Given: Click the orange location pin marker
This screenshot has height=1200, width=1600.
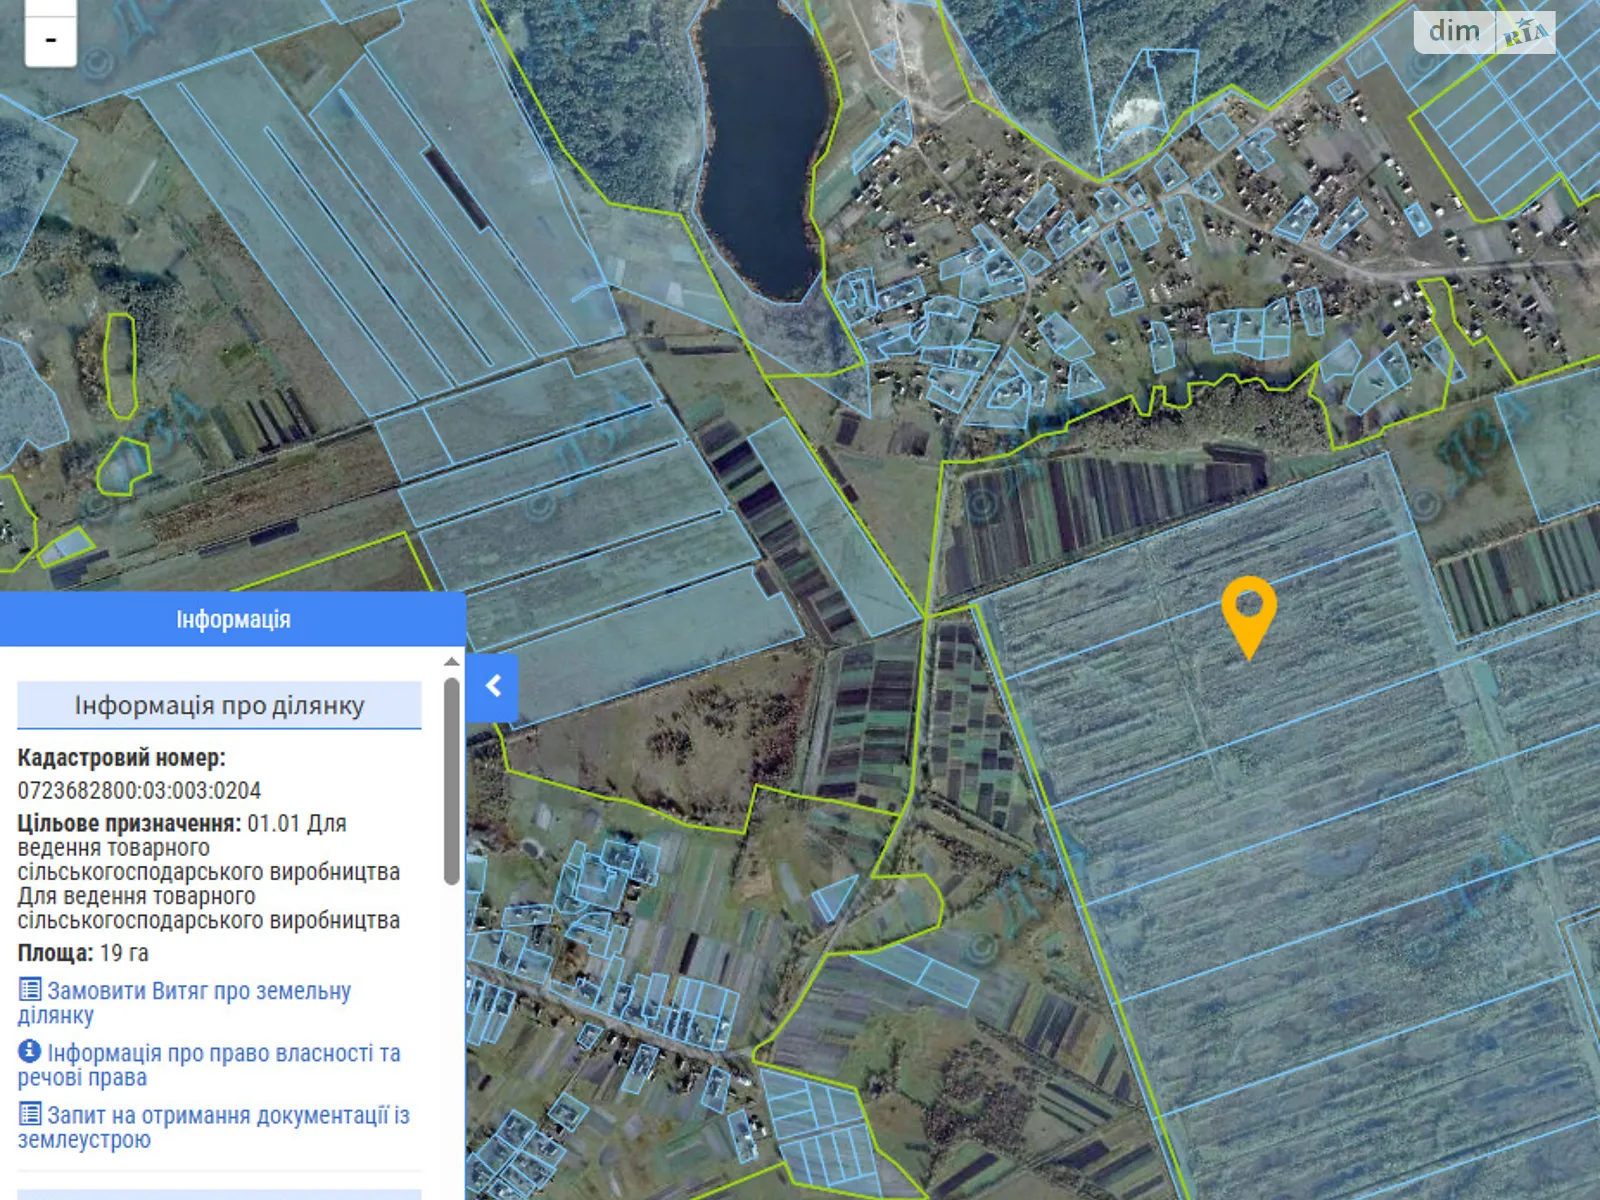Looking at the screenshot, I should (1248, 612).
